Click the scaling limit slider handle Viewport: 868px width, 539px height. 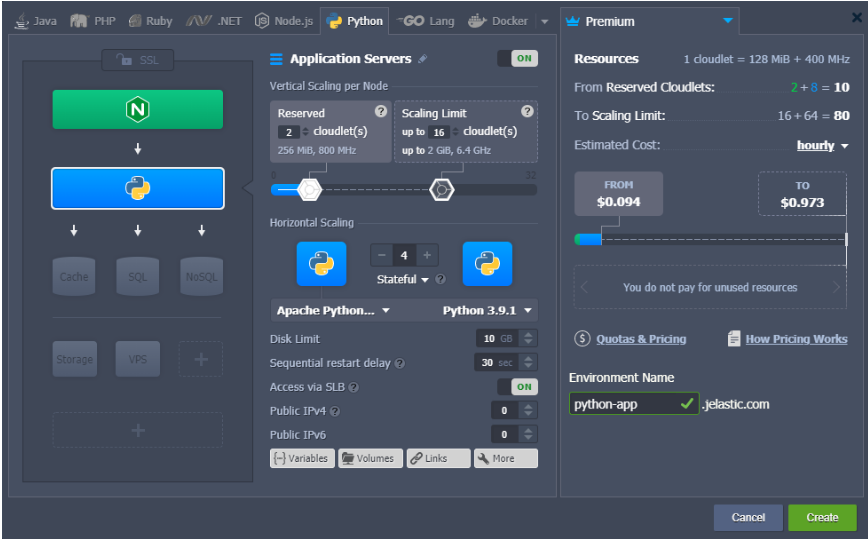pos(442,189)
